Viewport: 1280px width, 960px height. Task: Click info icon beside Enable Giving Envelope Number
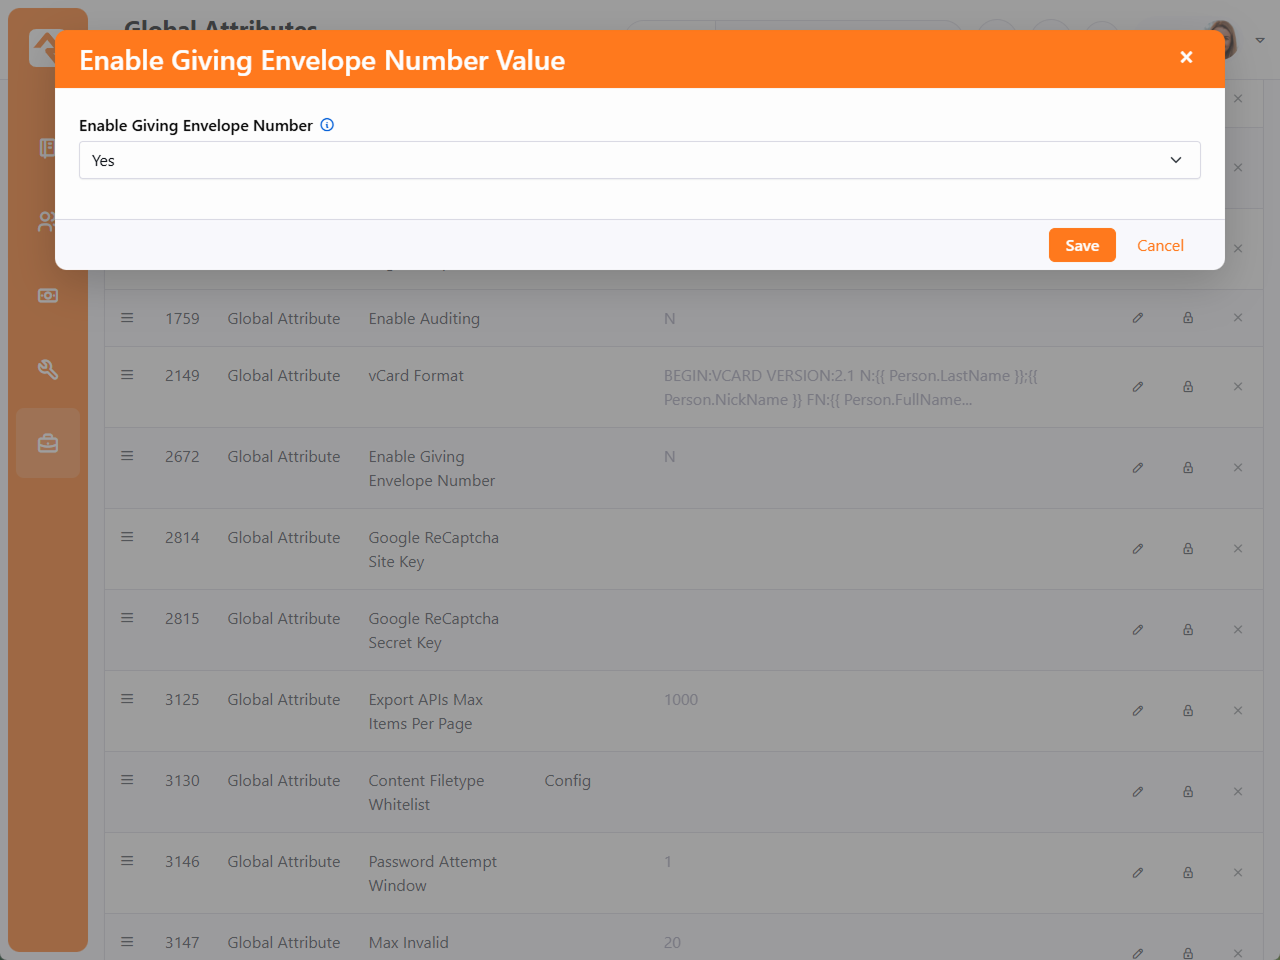click(x=327, y=125)
